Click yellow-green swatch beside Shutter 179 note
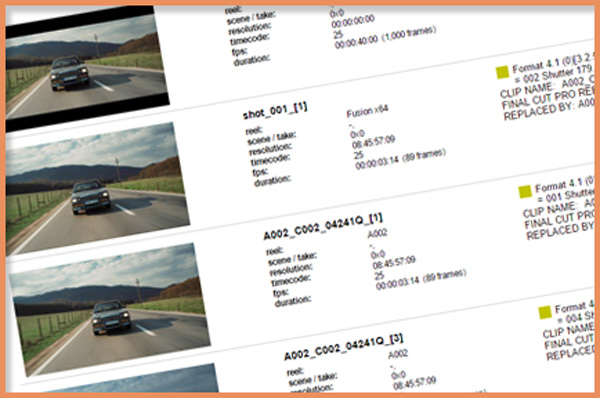This screenshot has height=398, width=600. pos(502,72)
